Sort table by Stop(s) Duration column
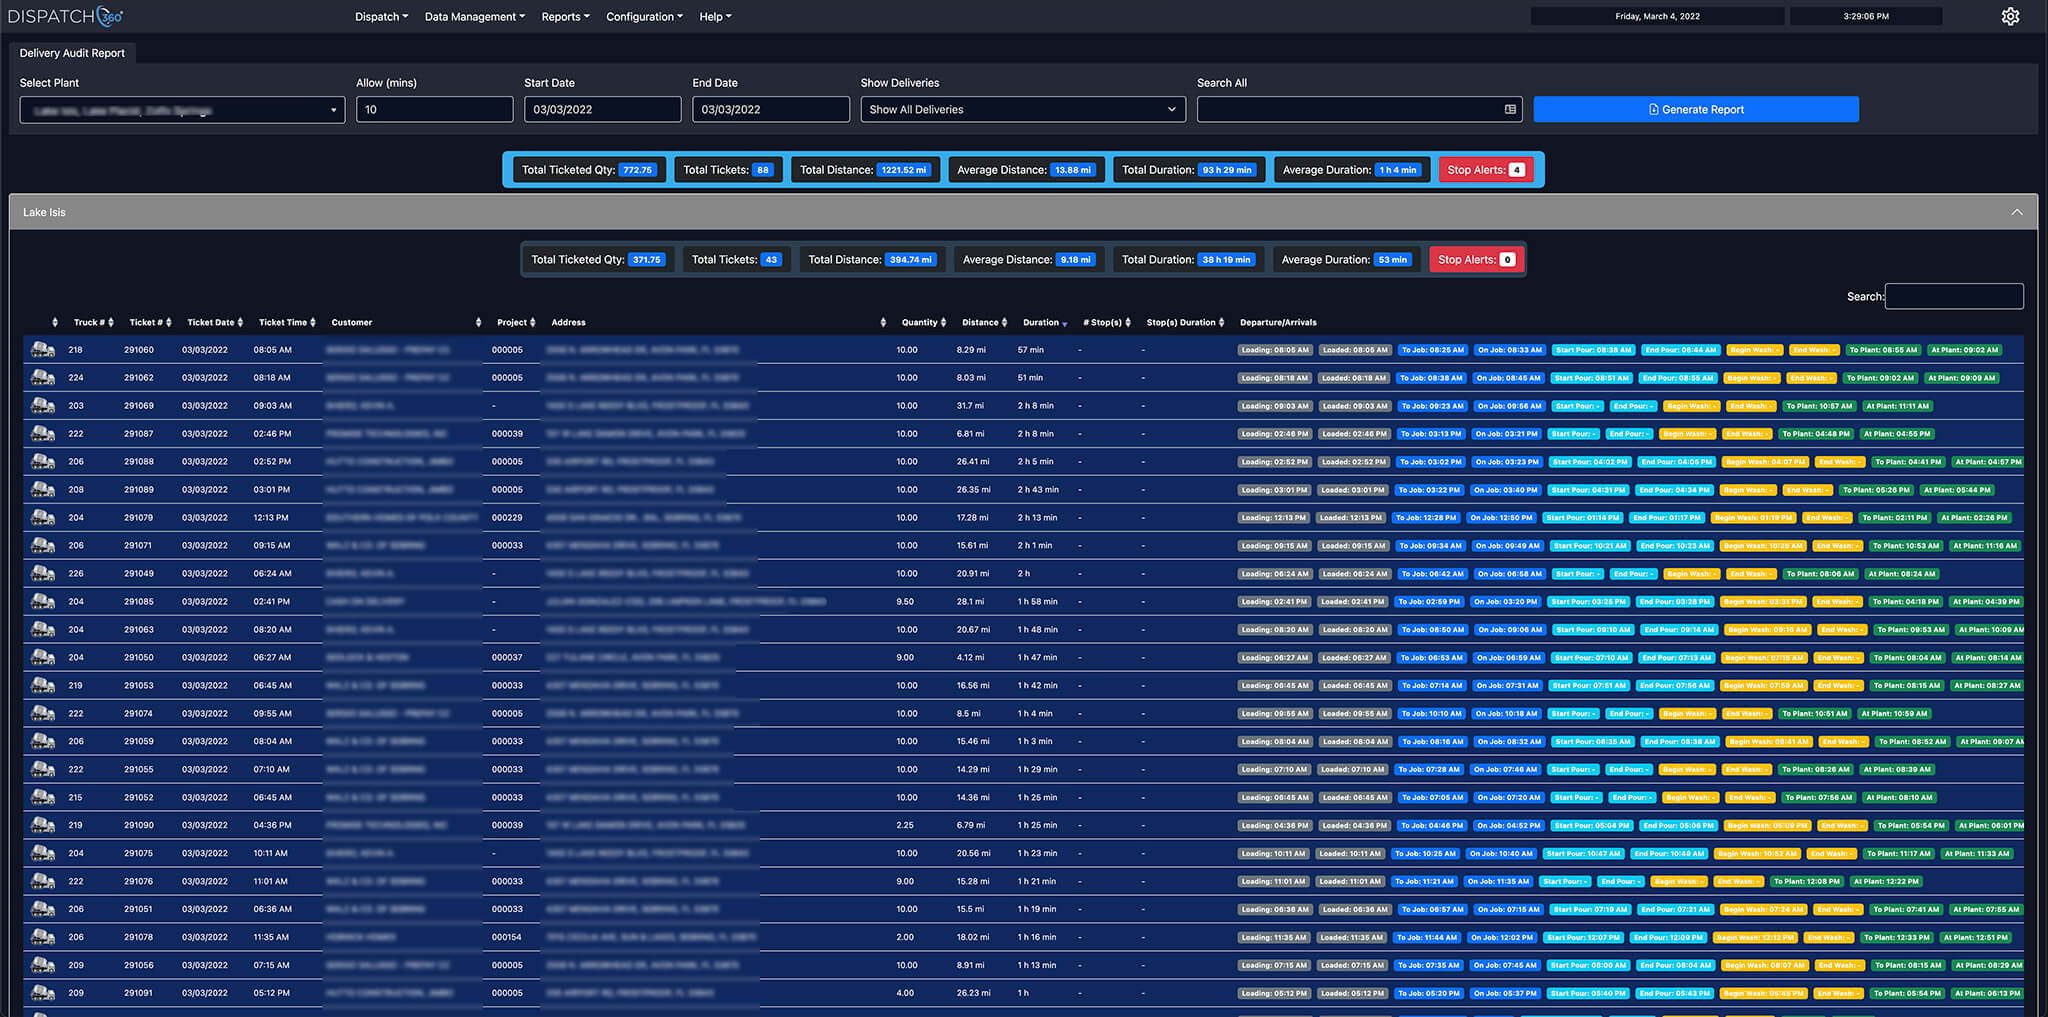Viewport: 2048px width, 1017px height. 1186,323
